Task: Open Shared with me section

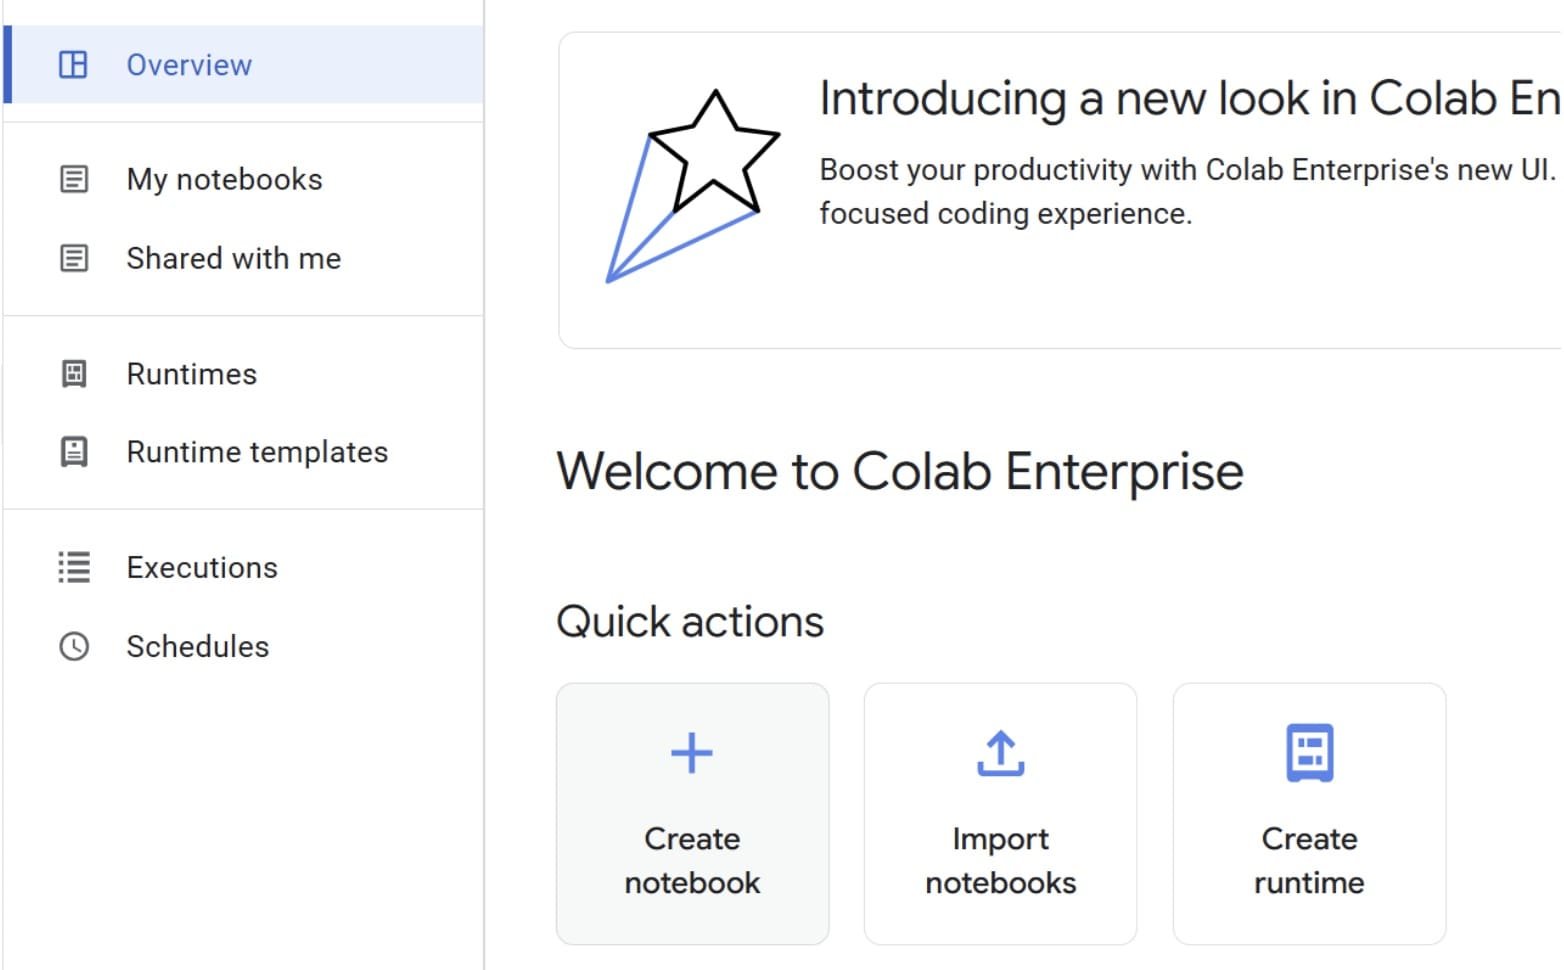Action: [x=233, y=258]
